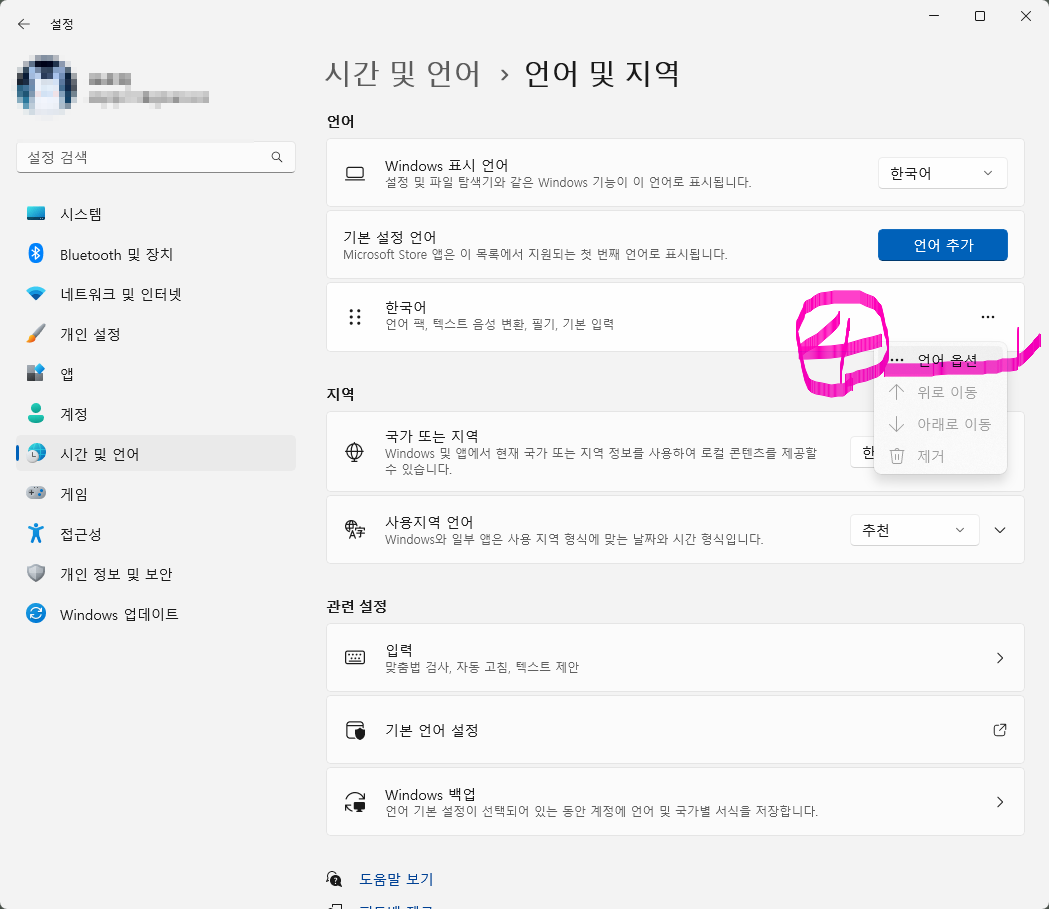
Task: Click the time and language globe-clock icon
Action: click(36, 453)
